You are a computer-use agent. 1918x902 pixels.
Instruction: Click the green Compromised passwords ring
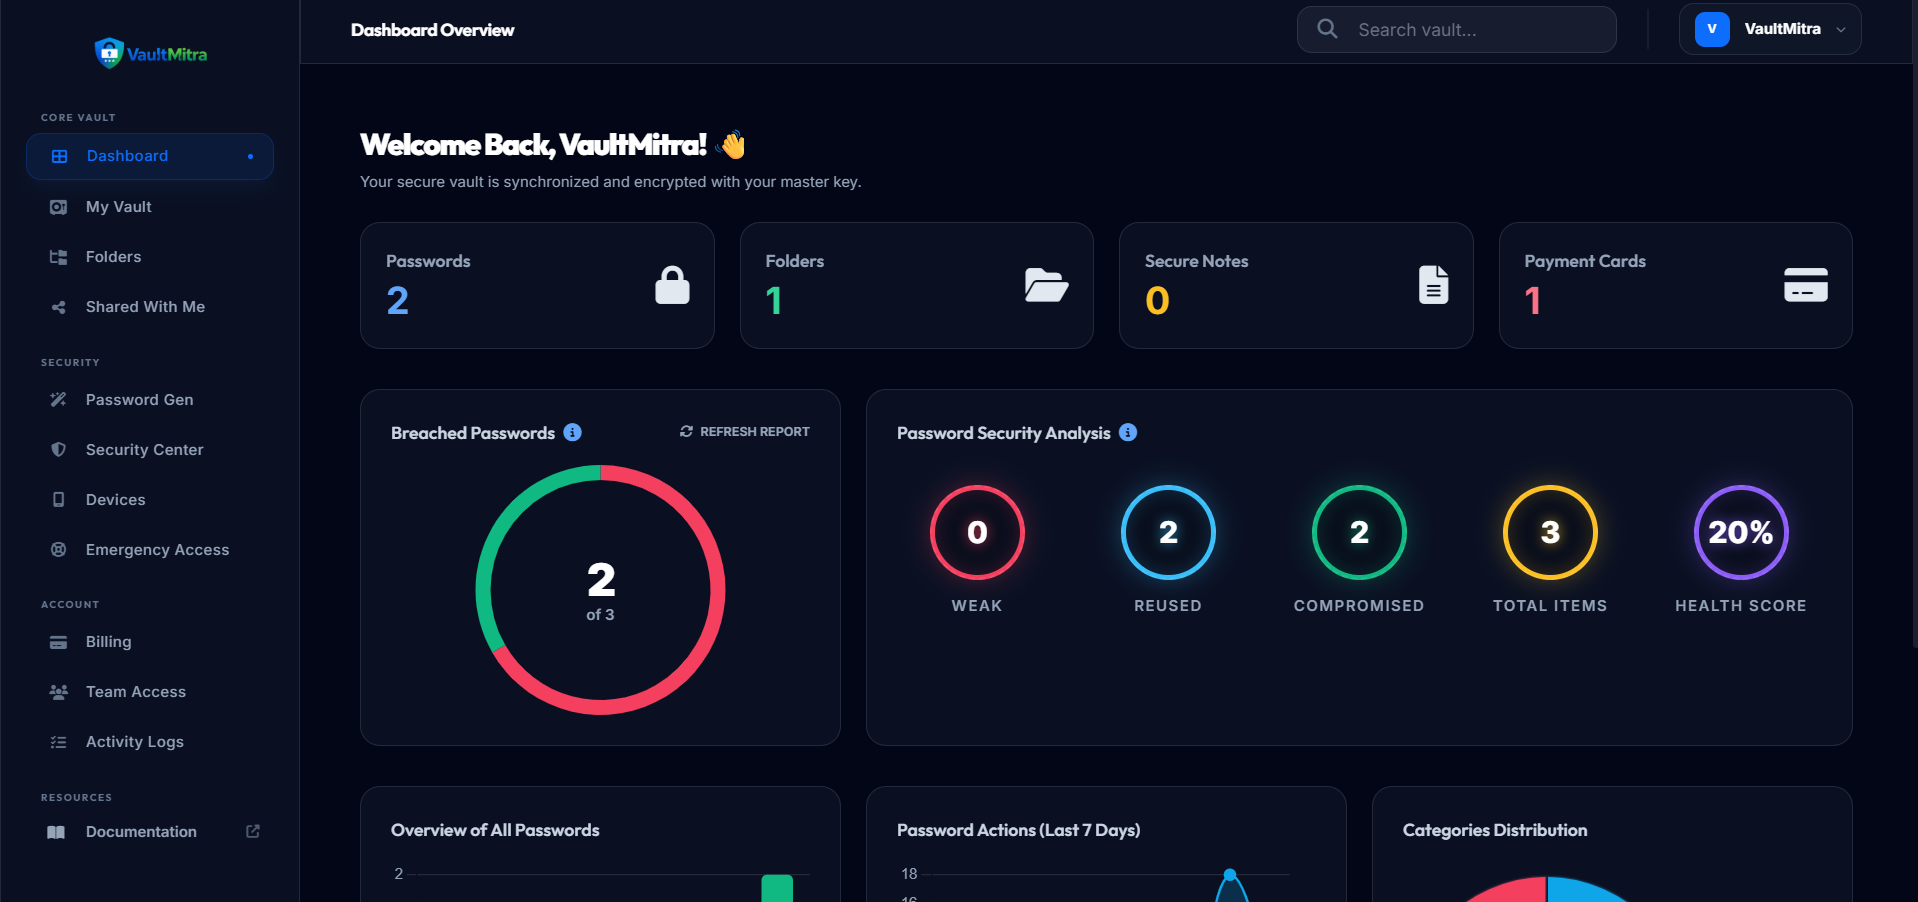point(1359,532)
